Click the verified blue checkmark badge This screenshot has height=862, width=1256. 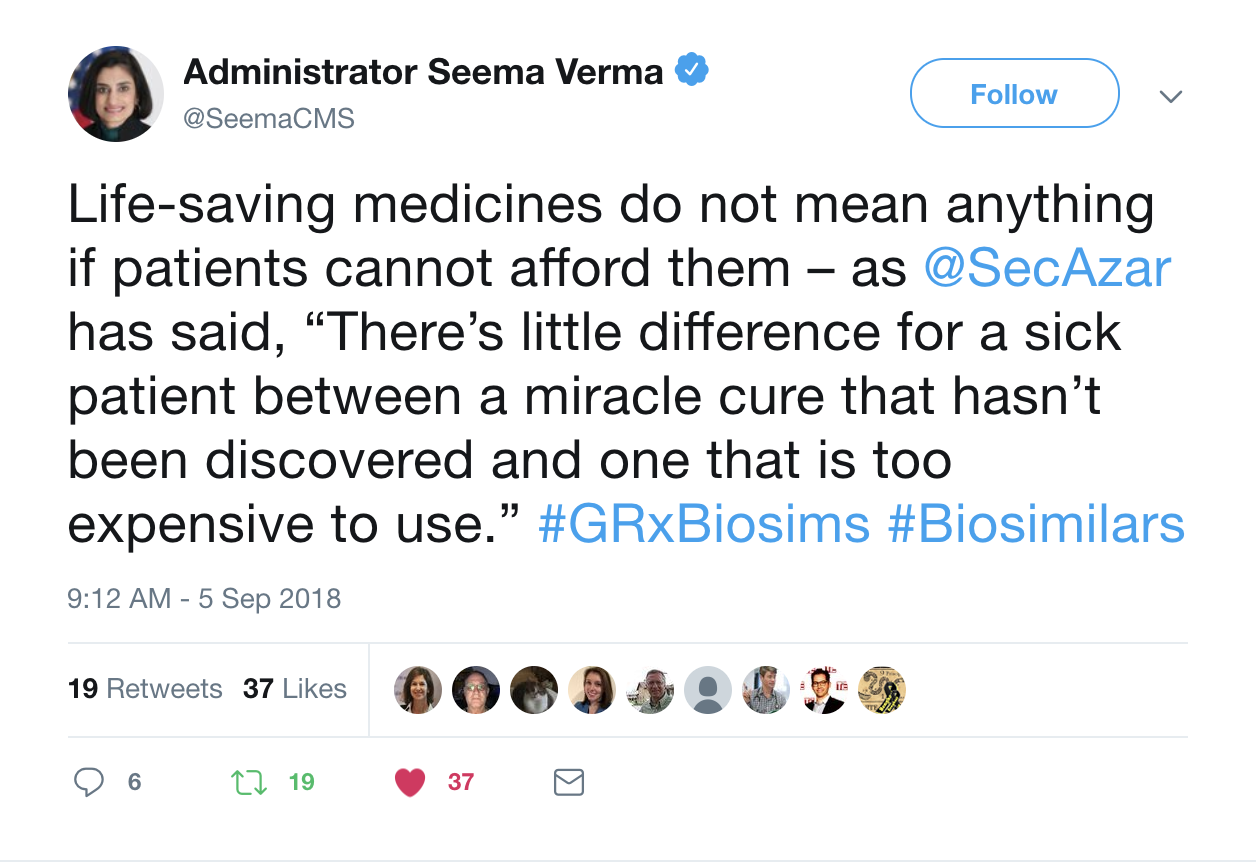tap(692, 68)
